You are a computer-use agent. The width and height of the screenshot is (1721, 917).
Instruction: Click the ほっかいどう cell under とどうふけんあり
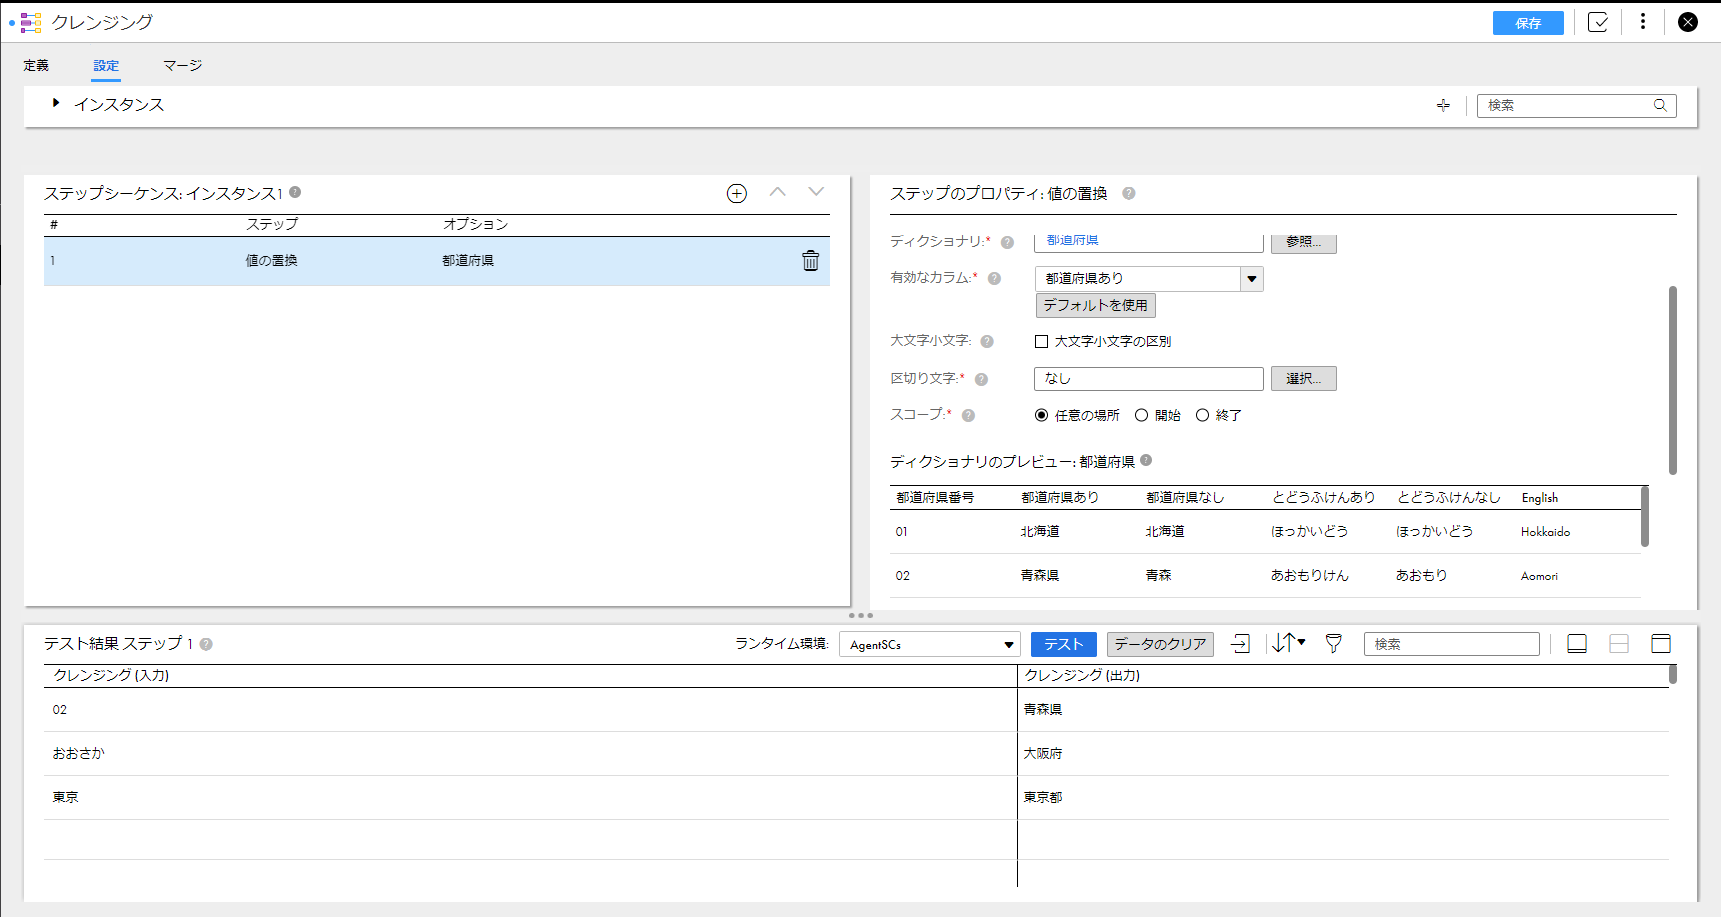tap(1310, 532)
